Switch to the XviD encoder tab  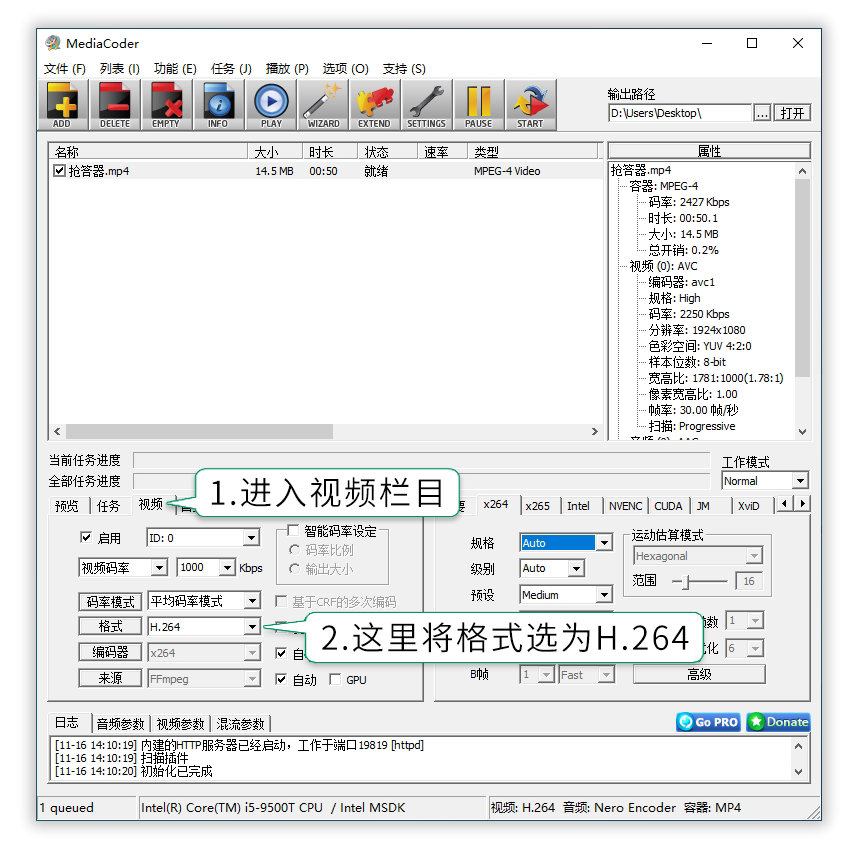(748, 506)
